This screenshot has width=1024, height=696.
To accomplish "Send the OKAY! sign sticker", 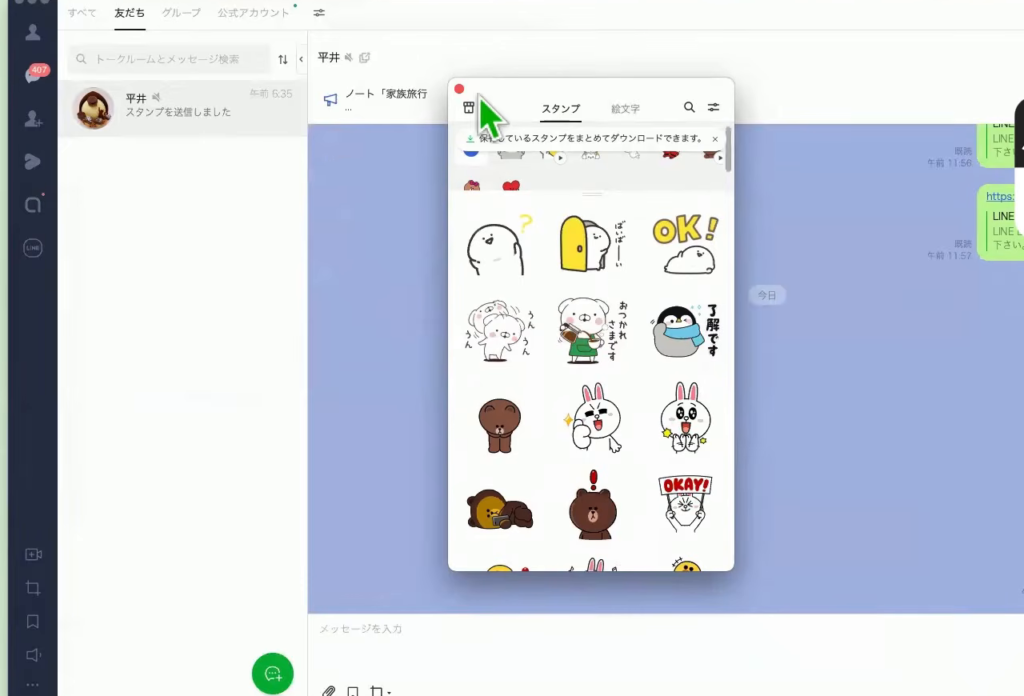I will (x=684, y=503).
